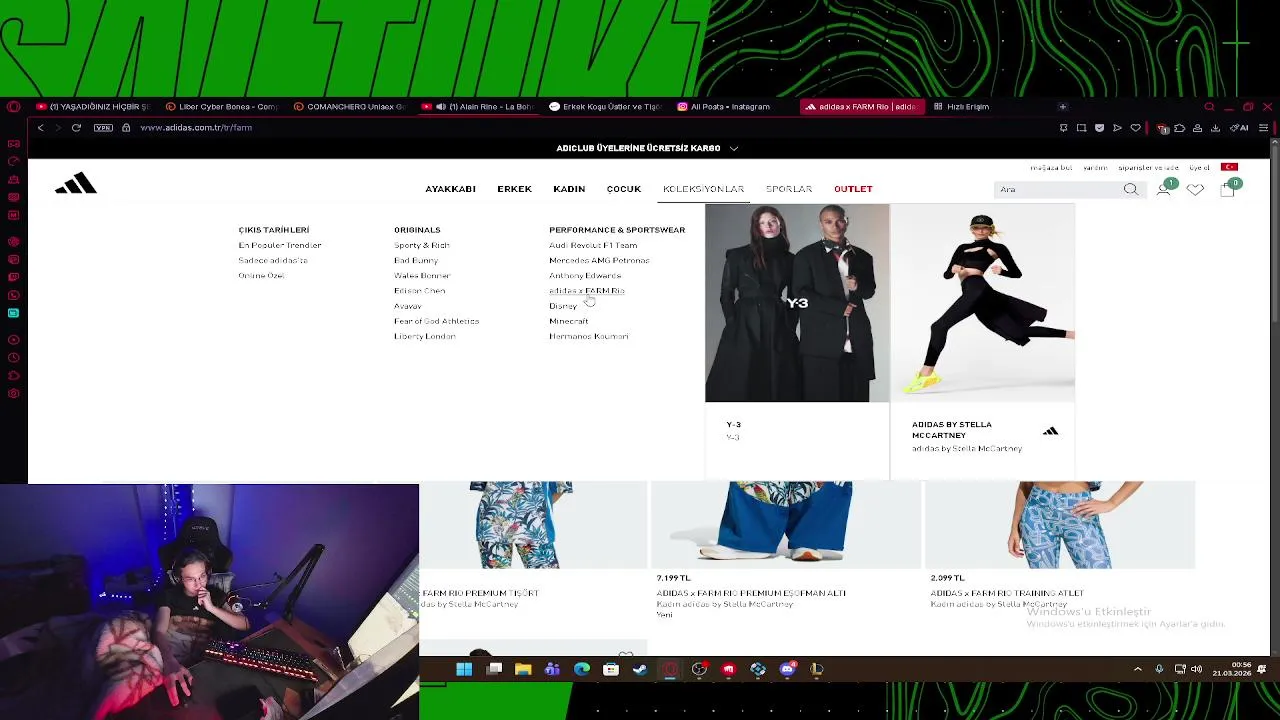Go back with the browser back arrow
Screen dimensions: 1280x720
click(40, 128)
